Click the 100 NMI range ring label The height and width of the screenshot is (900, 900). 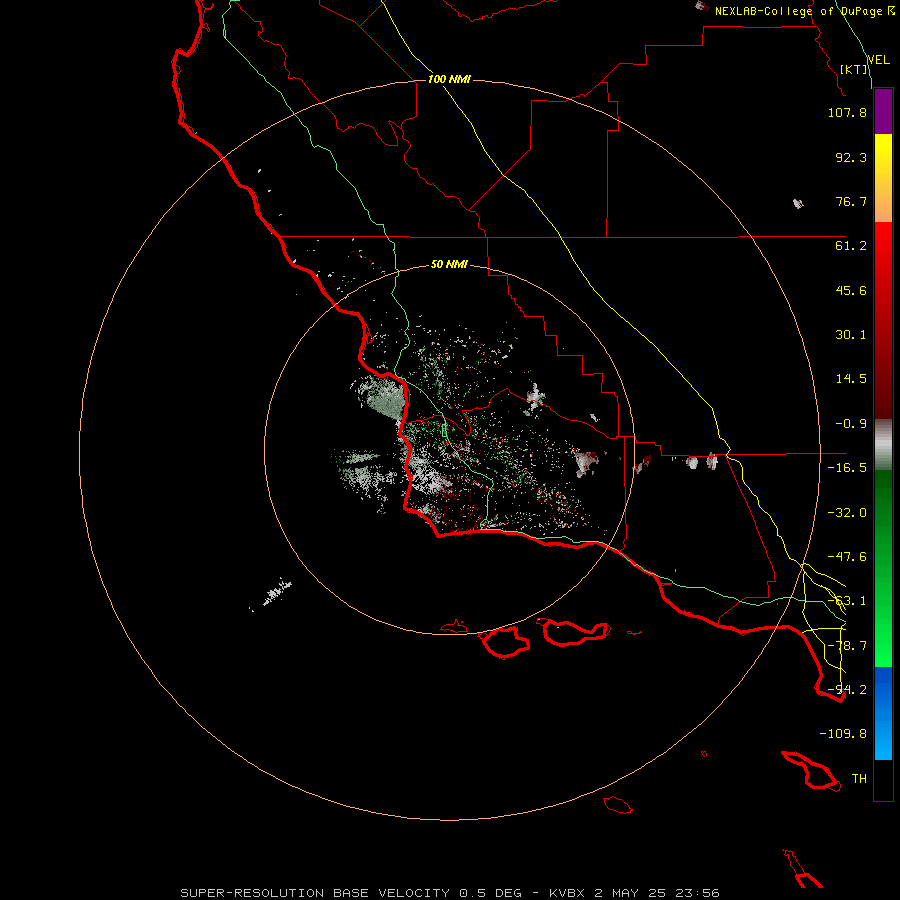pyautogui.click(x=449, y=79)
